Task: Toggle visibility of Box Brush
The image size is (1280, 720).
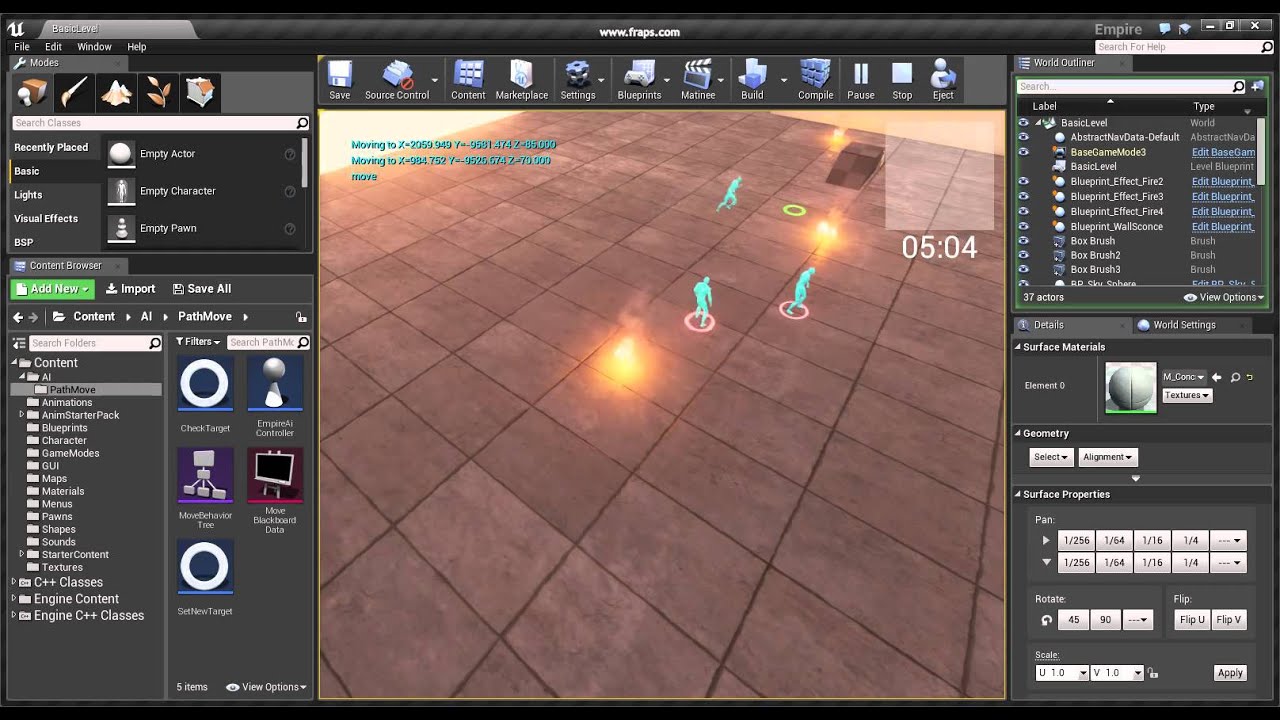Action: 1023,241
